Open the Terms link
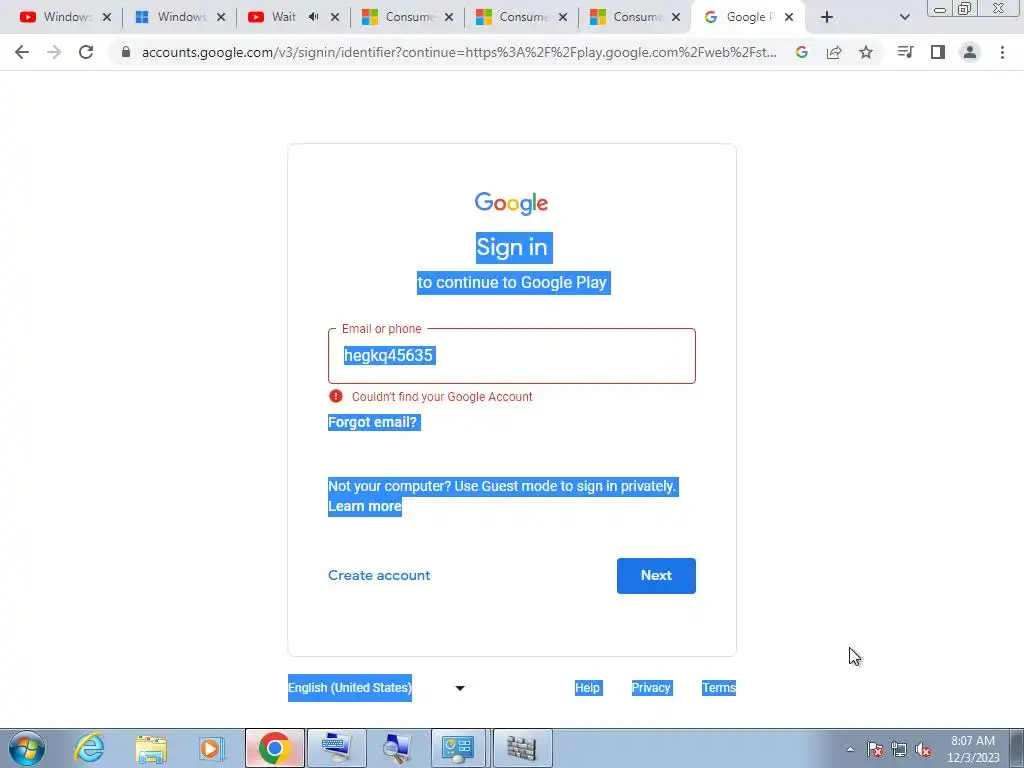This screenshot has width=1024, height=768. pyautogui.click(x=718, y=688)
